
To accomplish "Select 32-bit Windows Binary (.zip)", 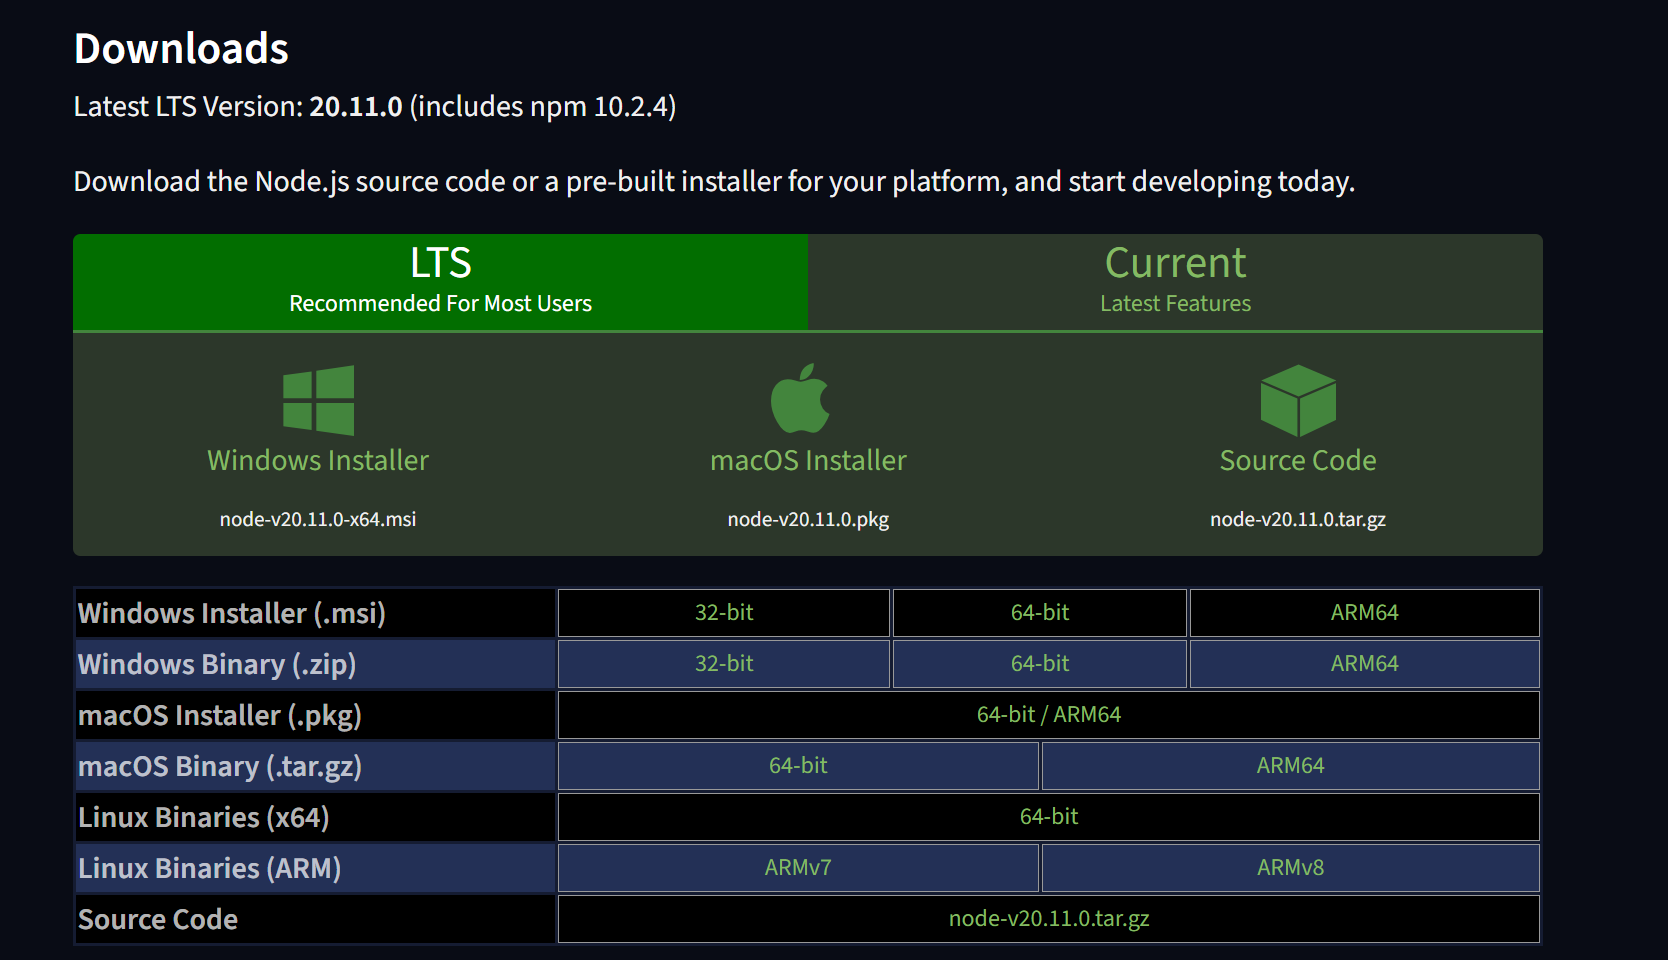I will point(724,664).
